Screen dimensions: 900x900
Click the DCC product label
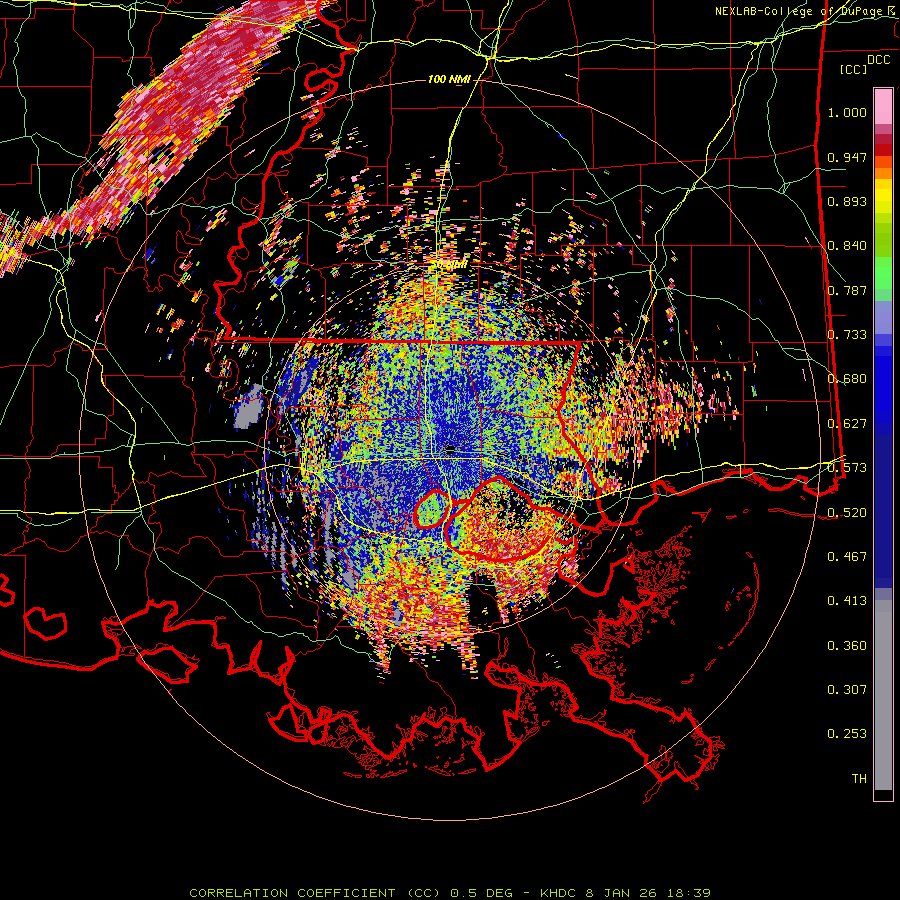click(878, 60)
